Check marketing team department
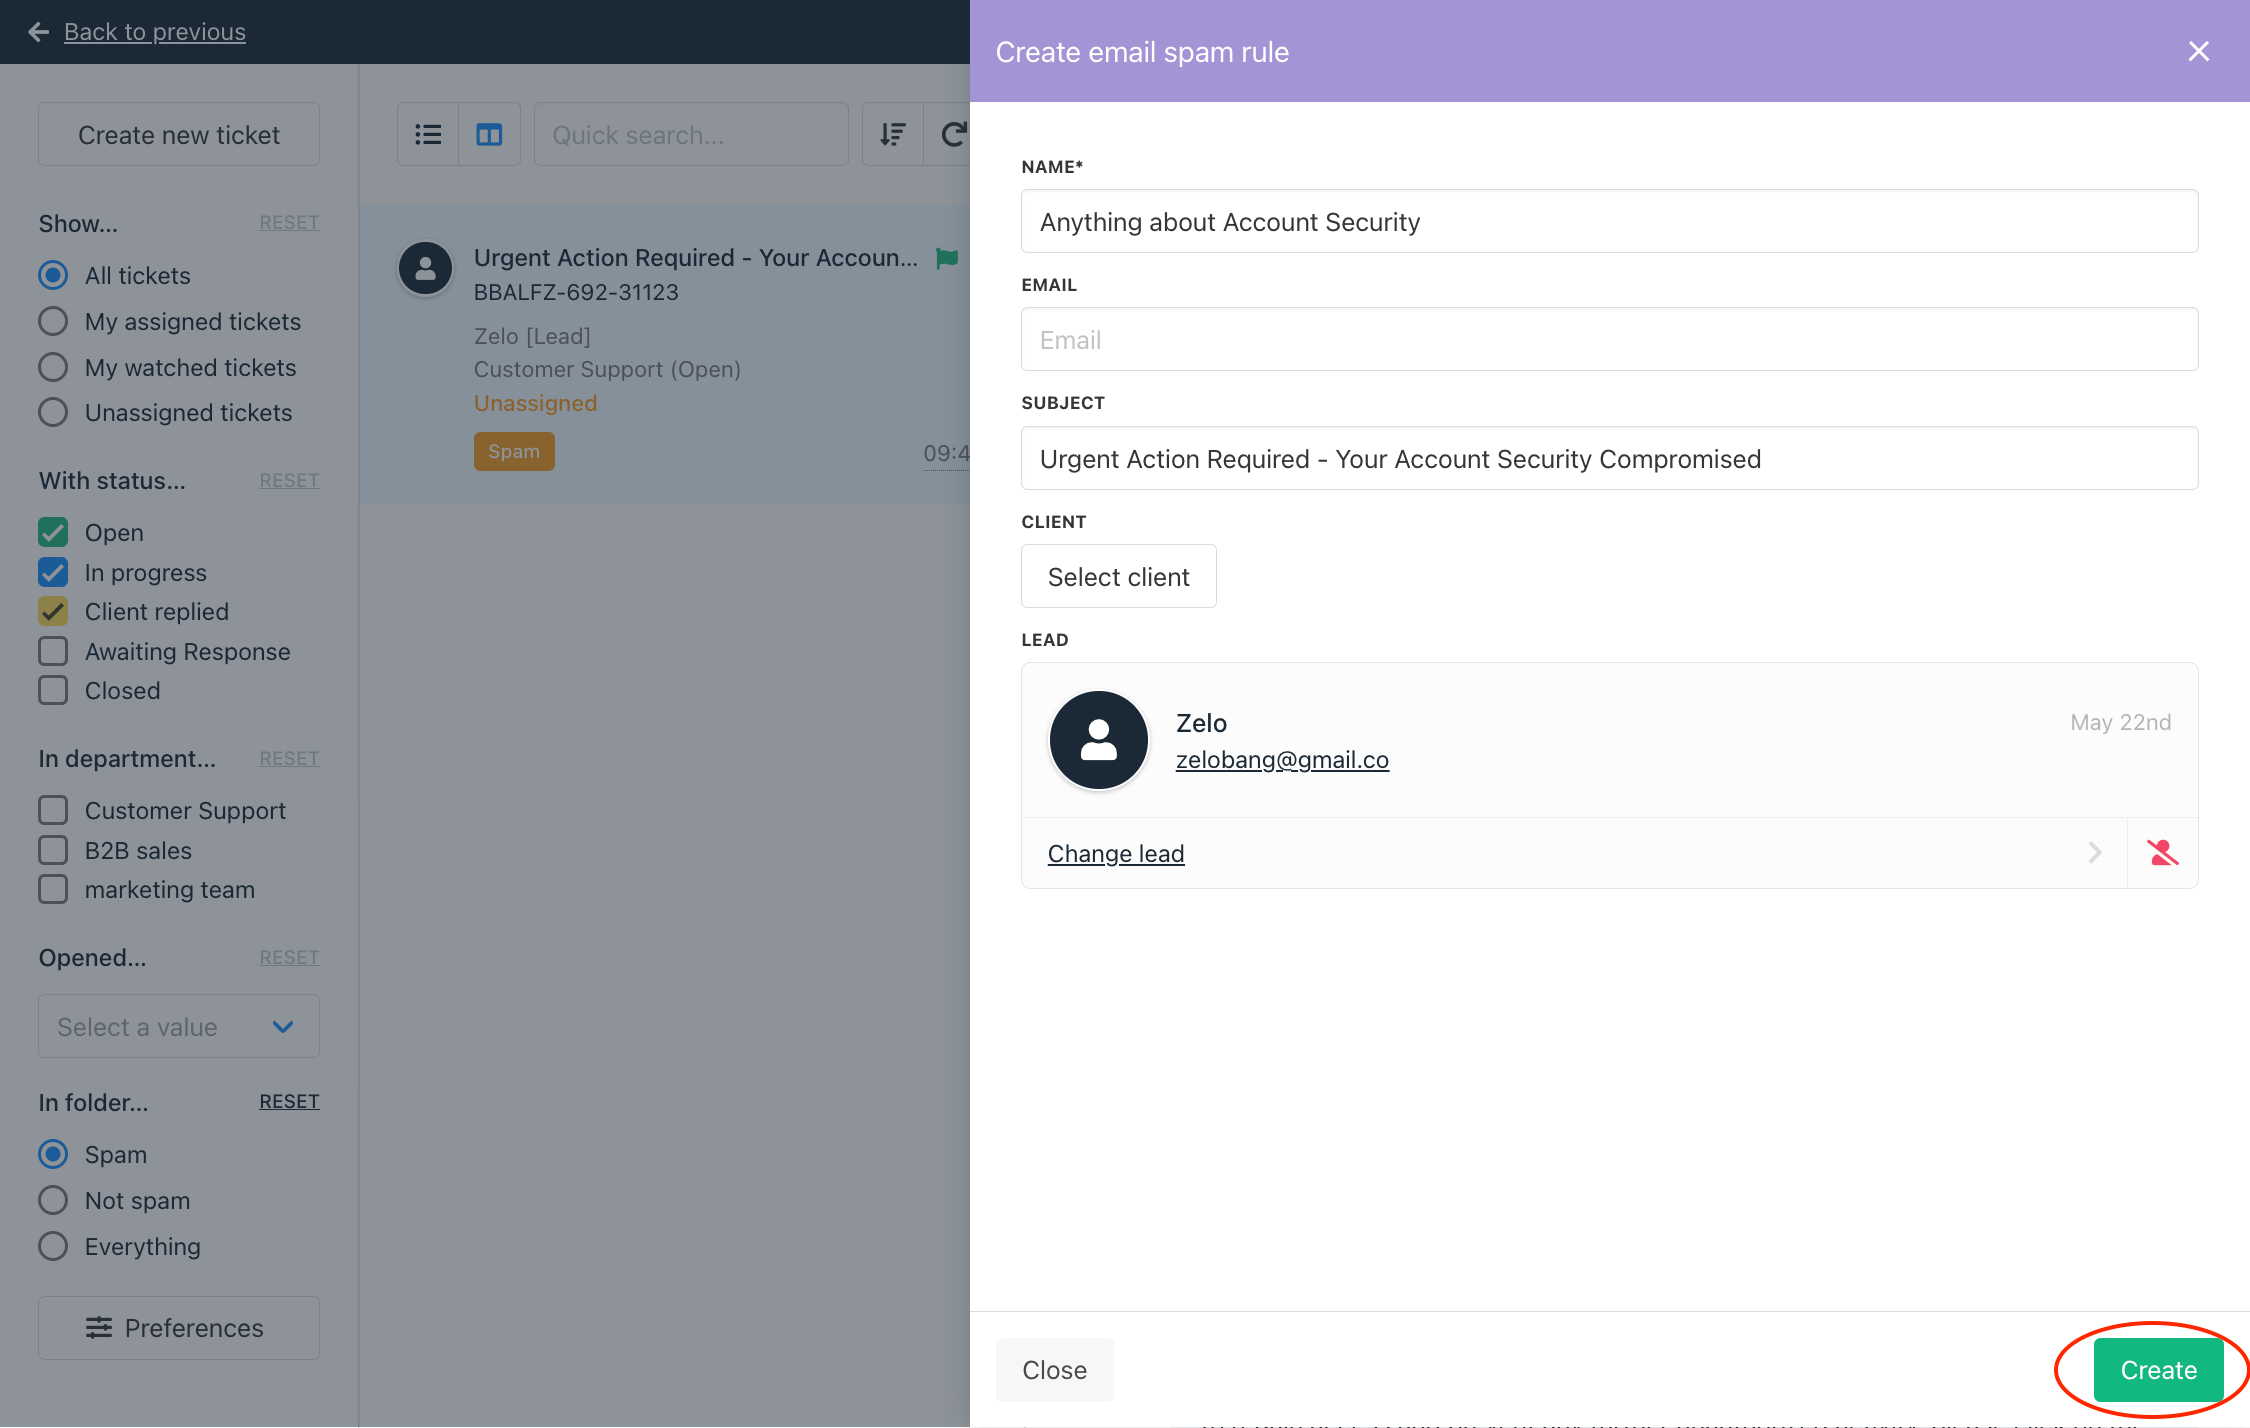The image size is (2250, 1428). 53,889
